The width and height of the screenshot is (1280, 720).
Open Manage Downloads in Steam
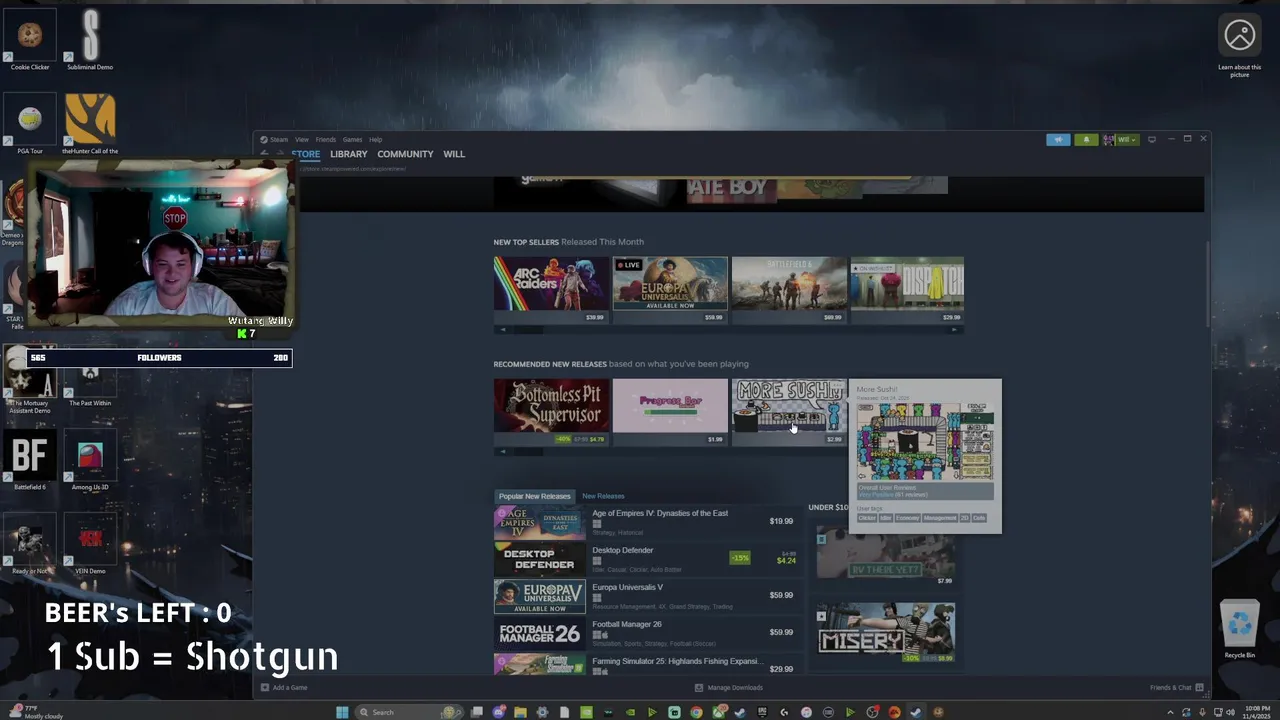729,687
